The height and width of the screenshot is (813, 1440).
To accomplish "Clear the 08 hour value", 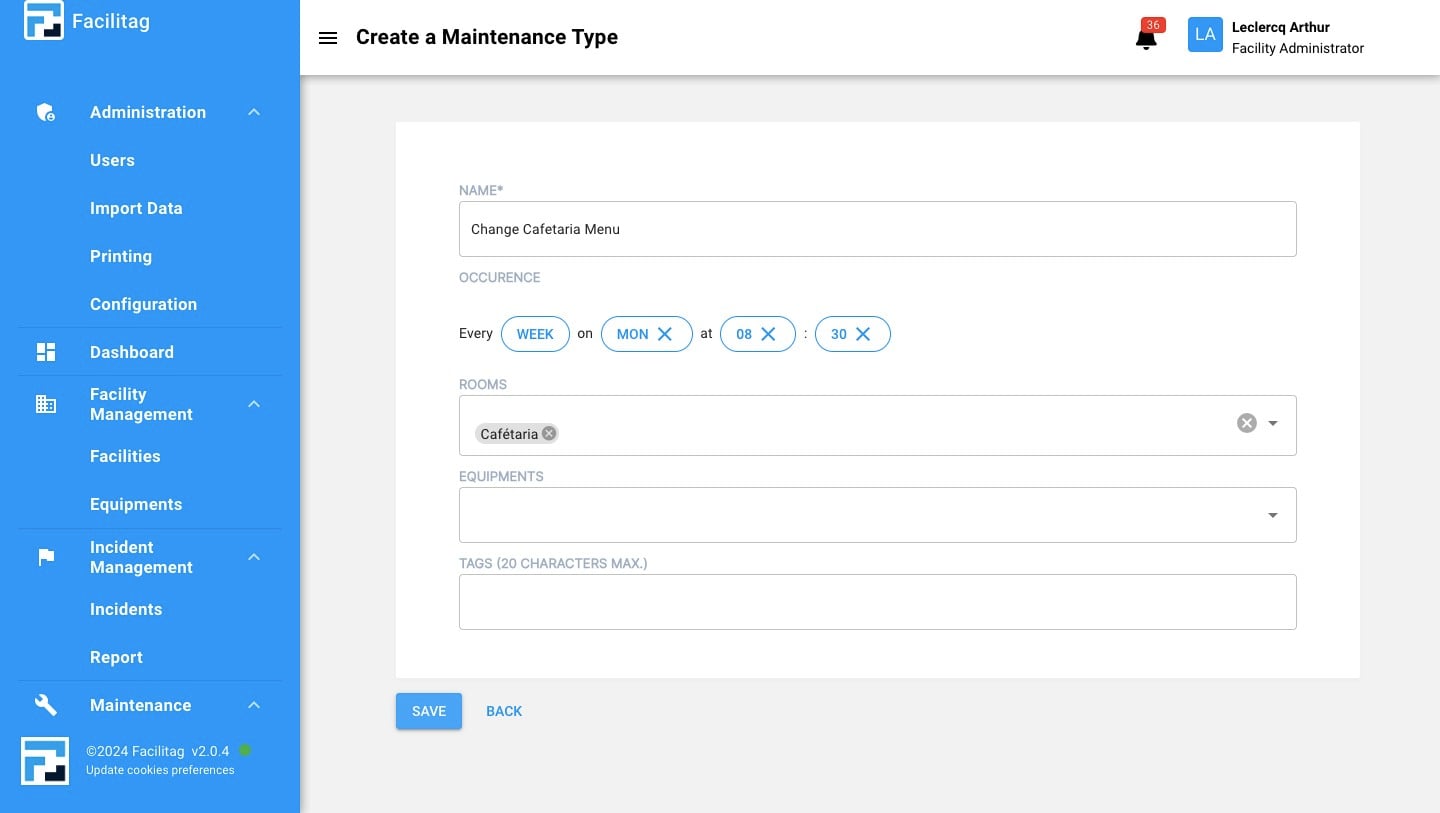I will 768,334.
